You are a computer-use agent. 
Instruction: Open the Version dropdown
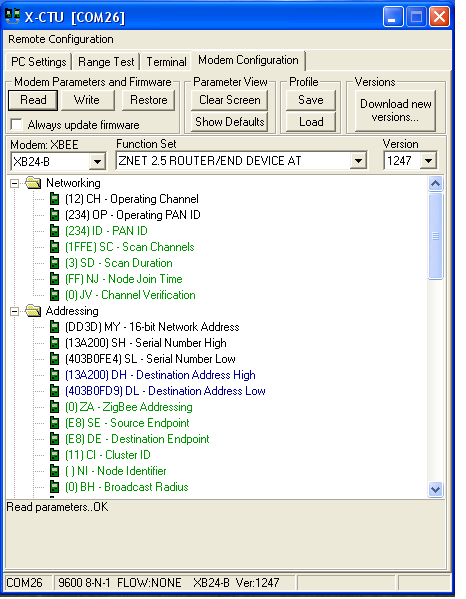click(428, 161)
